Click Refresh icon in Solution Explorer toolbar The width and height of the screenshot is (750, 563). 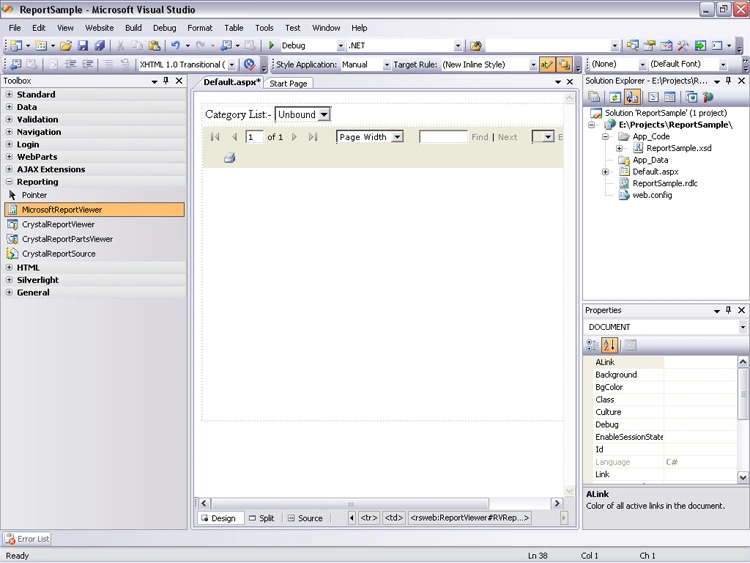coord(615,97)
